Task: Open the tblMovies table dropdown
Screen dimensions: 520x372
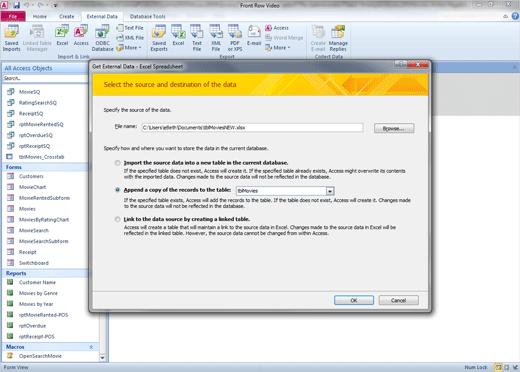Action: tap(330, 191)
